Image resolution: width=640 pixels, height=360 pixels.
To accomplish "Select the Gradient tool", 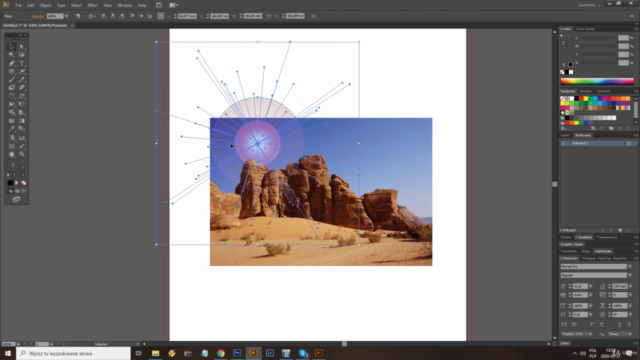I will tap(22, 121).
